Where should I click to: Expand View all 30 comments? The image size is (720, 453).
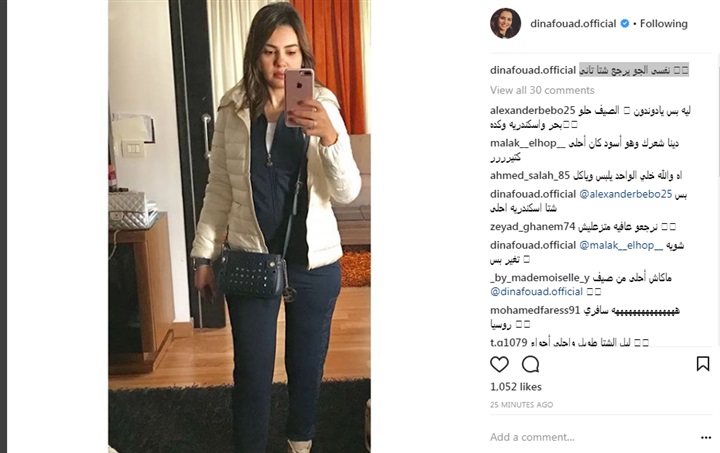click(x=542, y=90)
